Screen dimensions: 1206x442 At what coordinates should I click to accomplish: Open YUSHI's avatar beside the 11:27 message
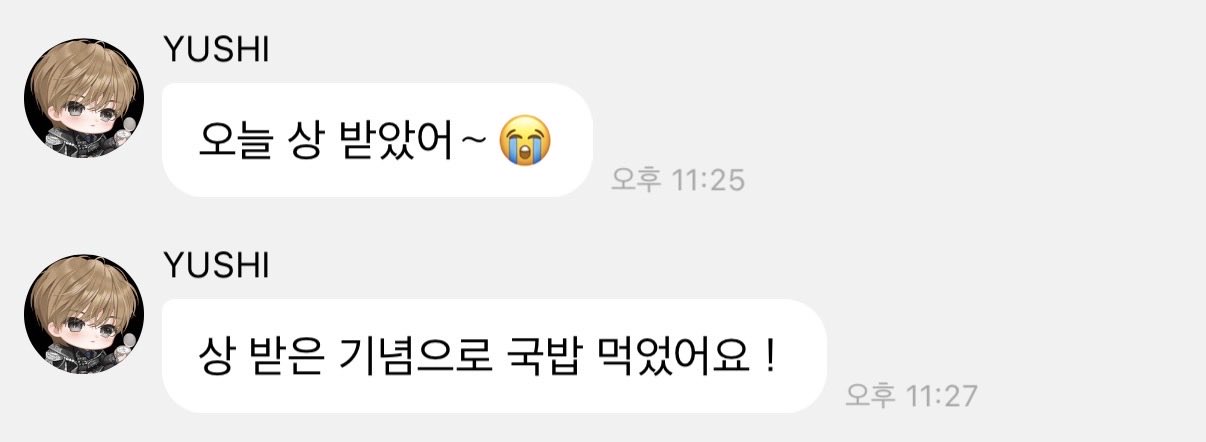tap(83, 315)
